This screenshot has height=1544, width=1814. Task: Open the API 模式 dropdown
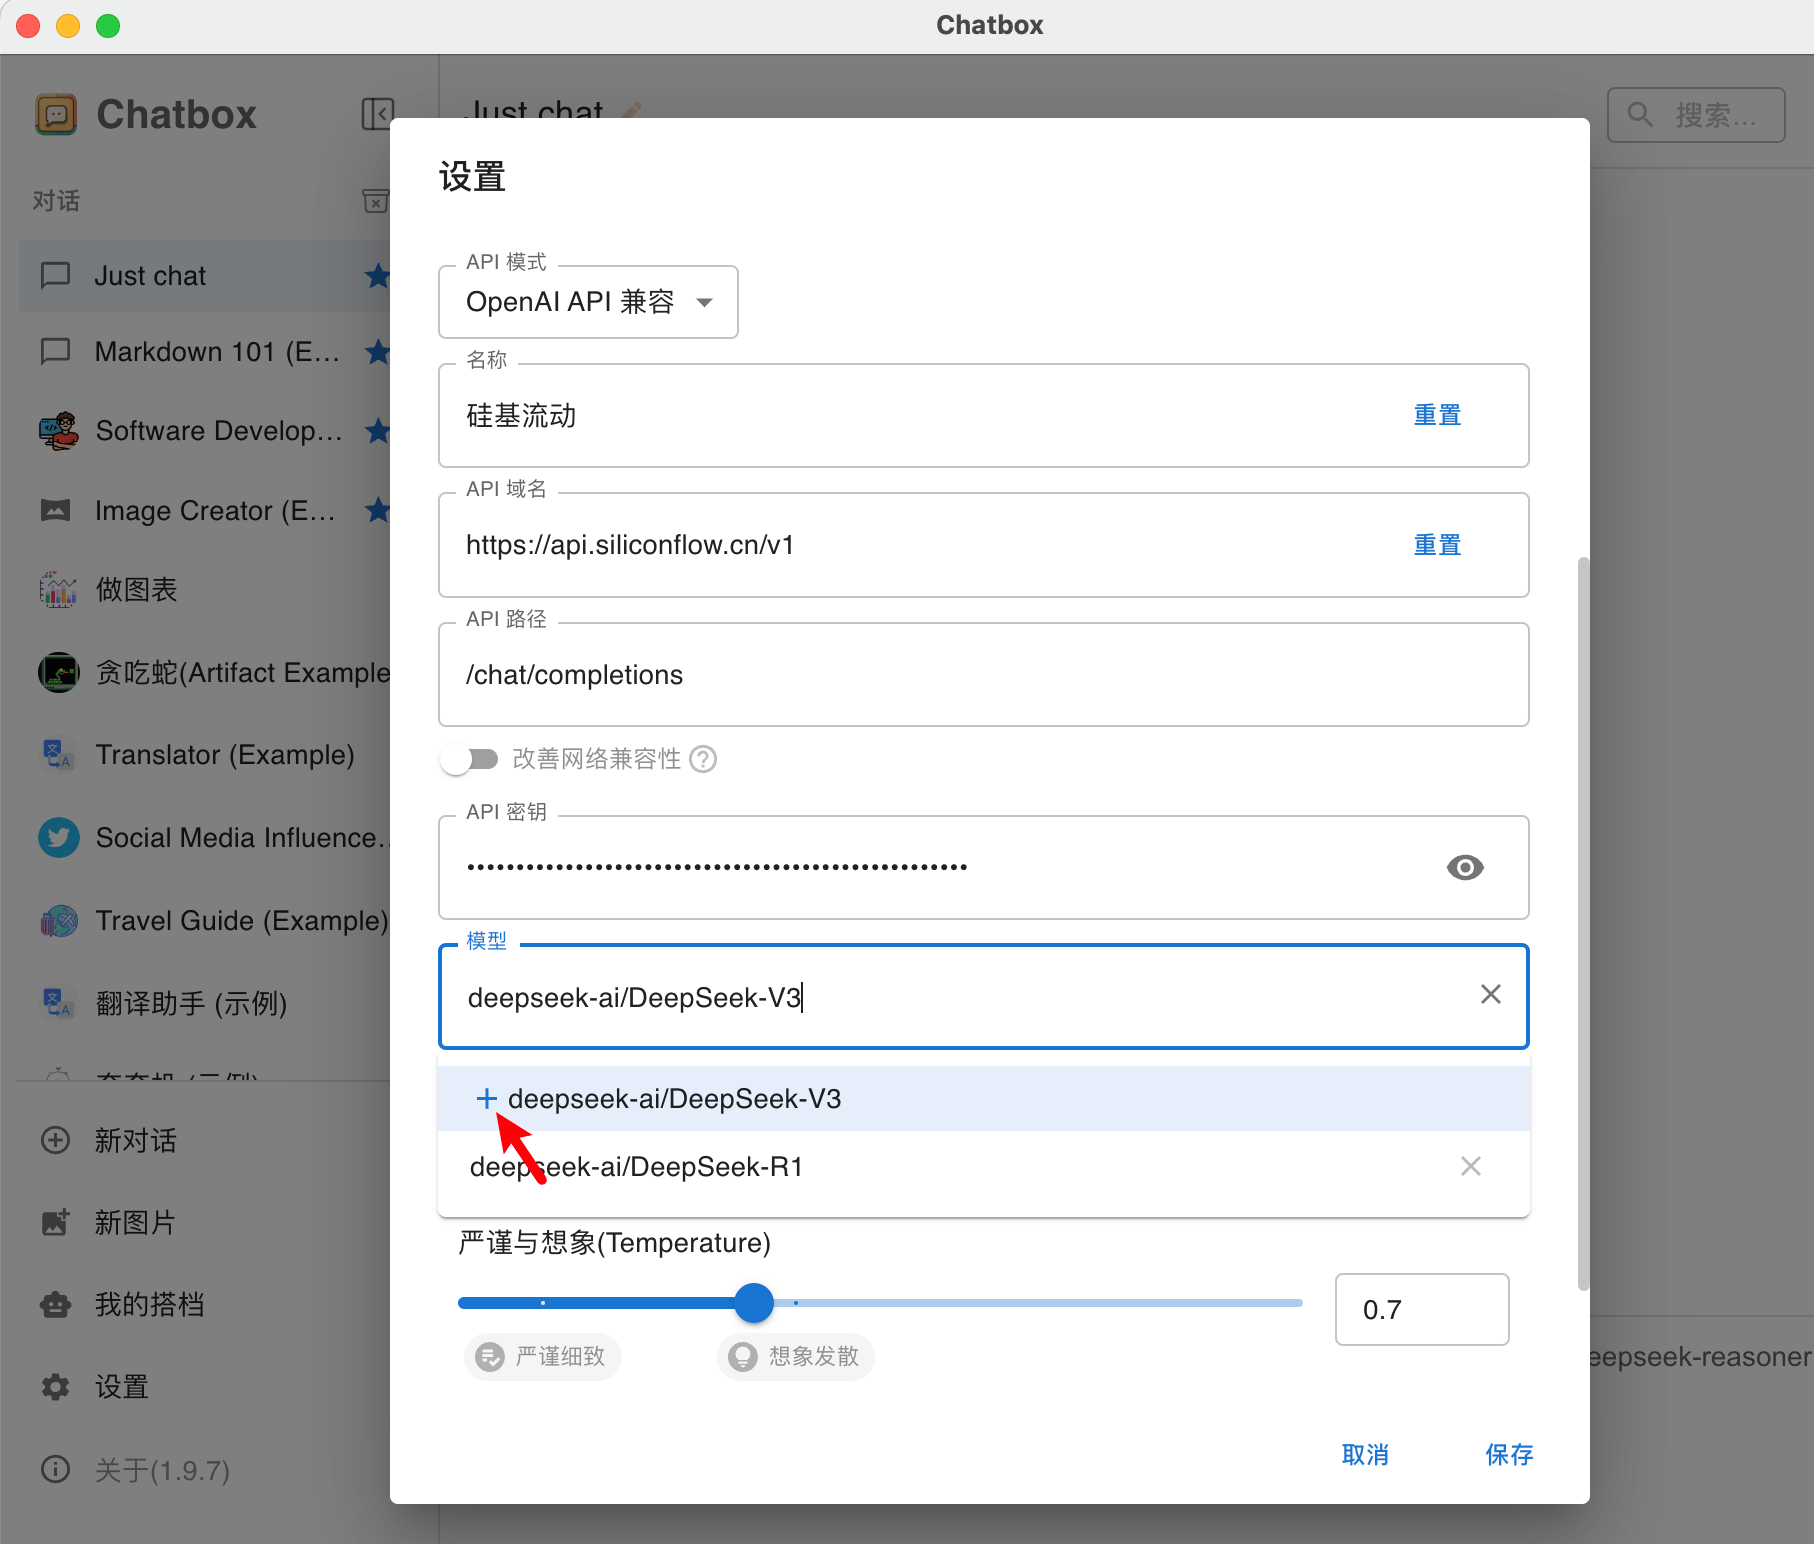click(588, 301)
